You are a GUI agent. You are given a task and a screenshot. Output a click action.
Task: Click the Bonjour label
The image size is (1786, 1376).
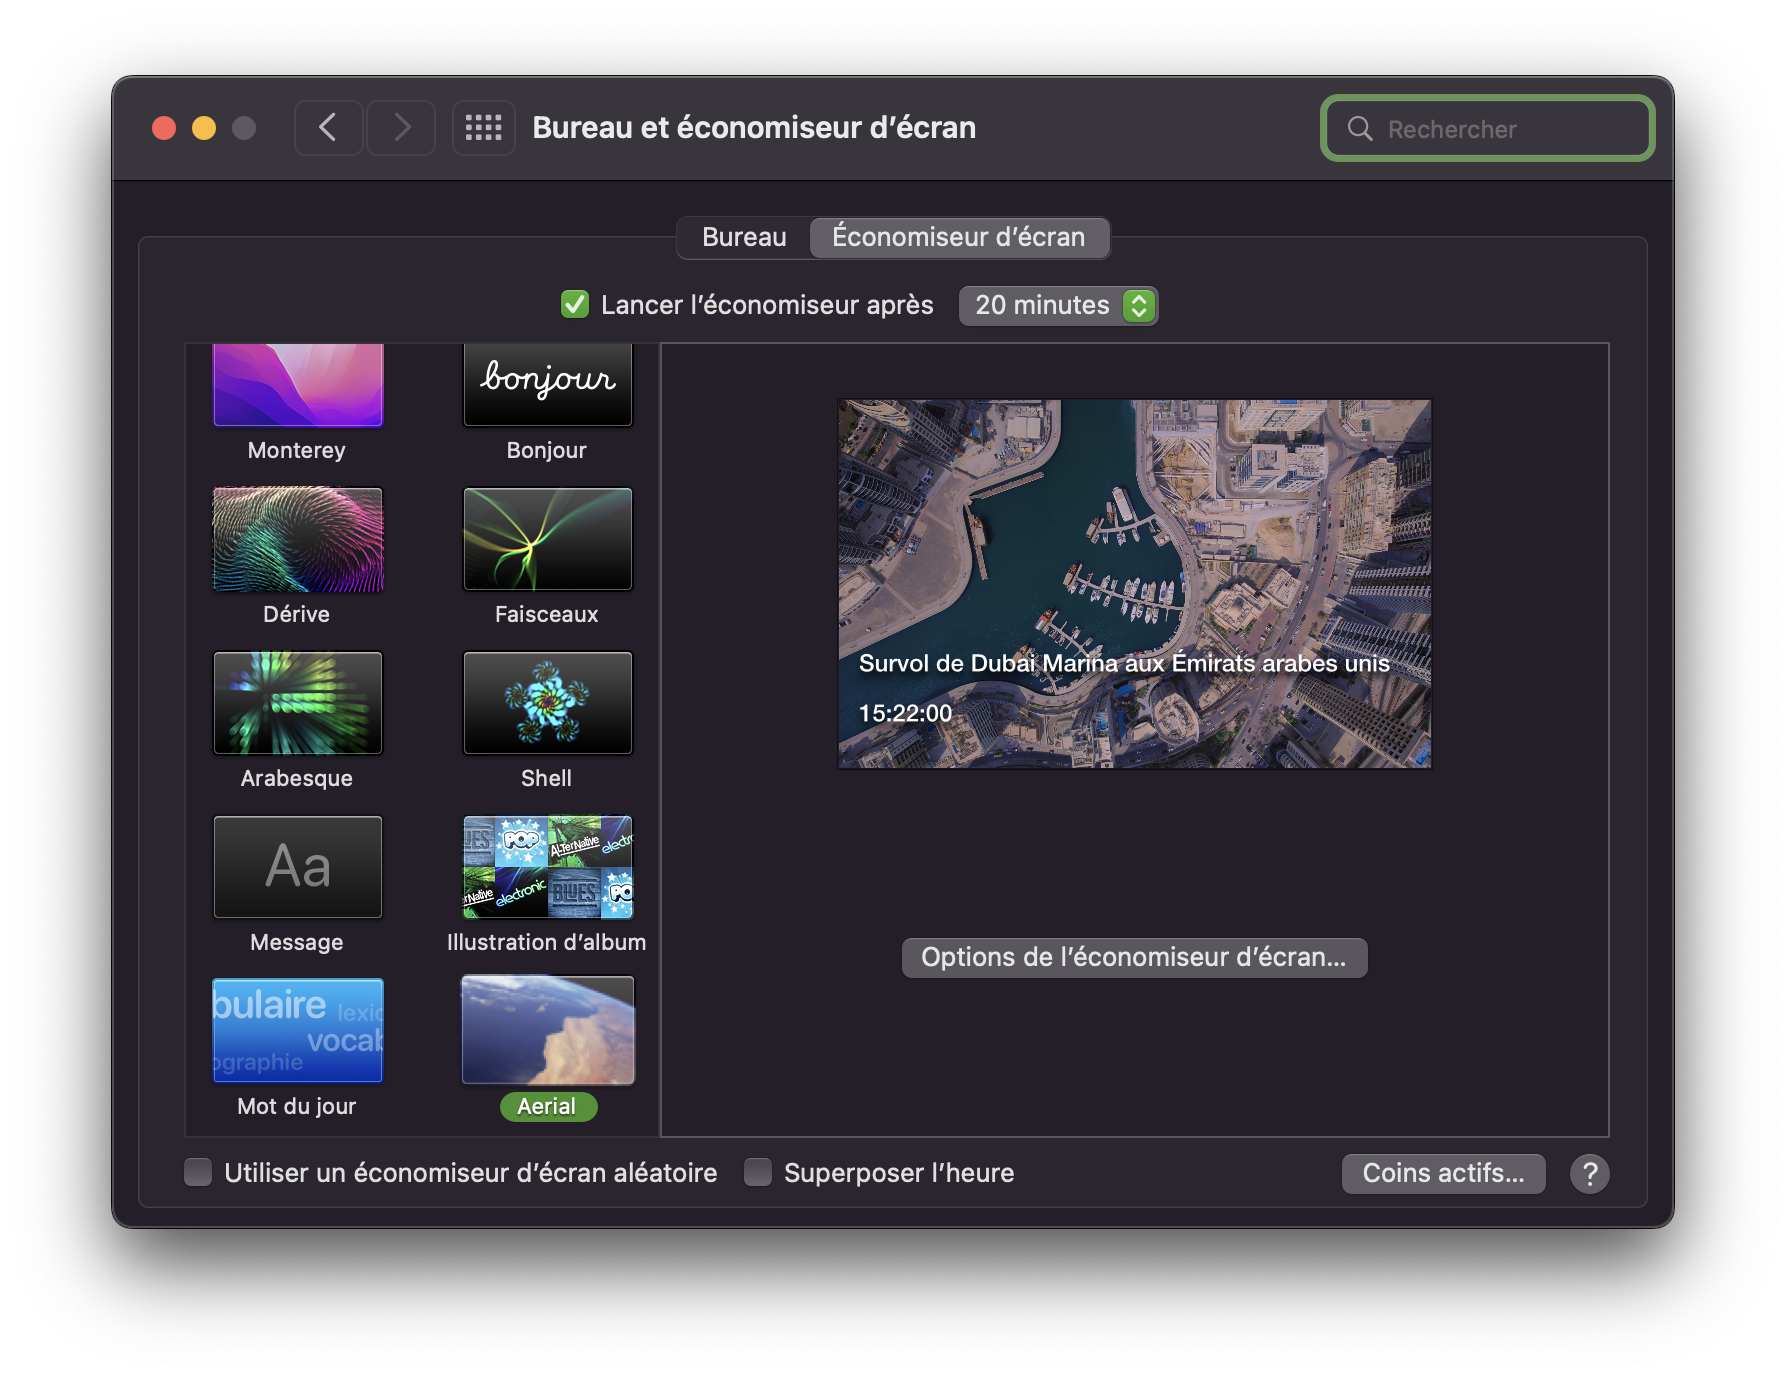pos(547,450)
